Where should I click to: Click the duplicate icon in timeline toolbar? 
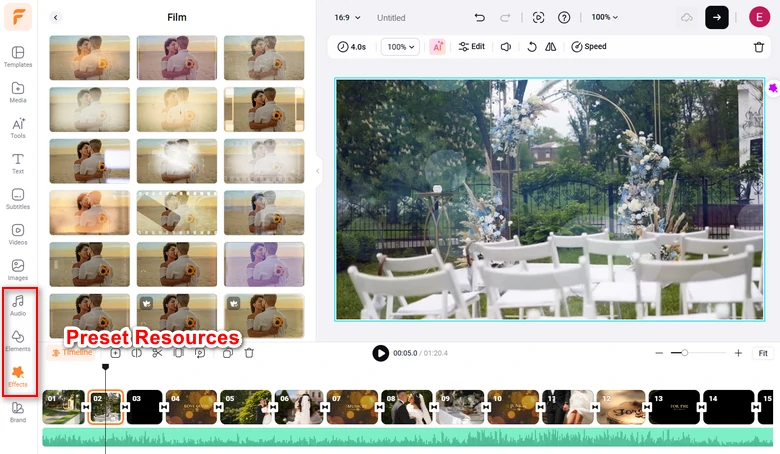click(228, 353)
